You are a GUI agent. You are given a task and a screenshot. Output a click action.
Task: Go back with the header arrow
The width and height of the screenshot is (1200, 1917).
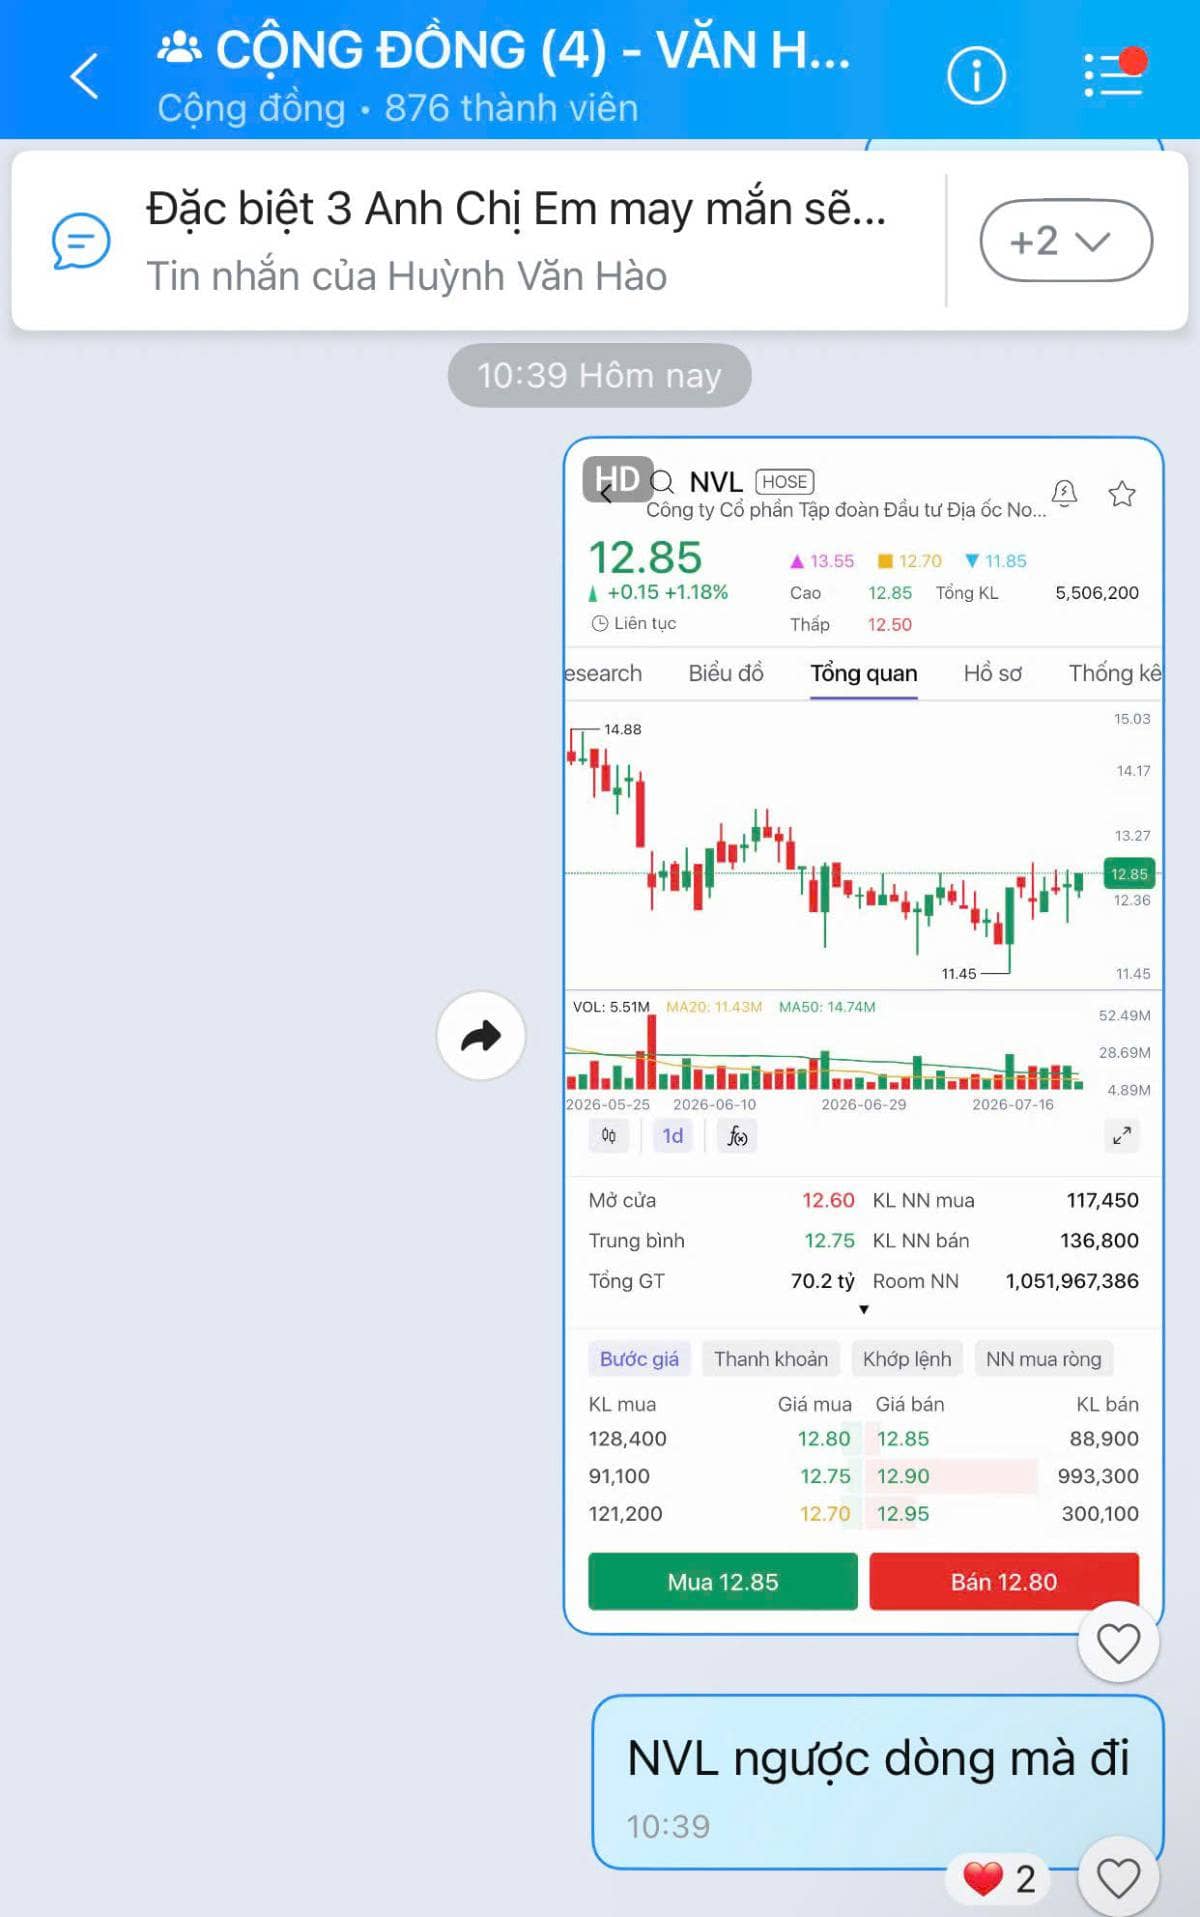(x=85, y=76)
